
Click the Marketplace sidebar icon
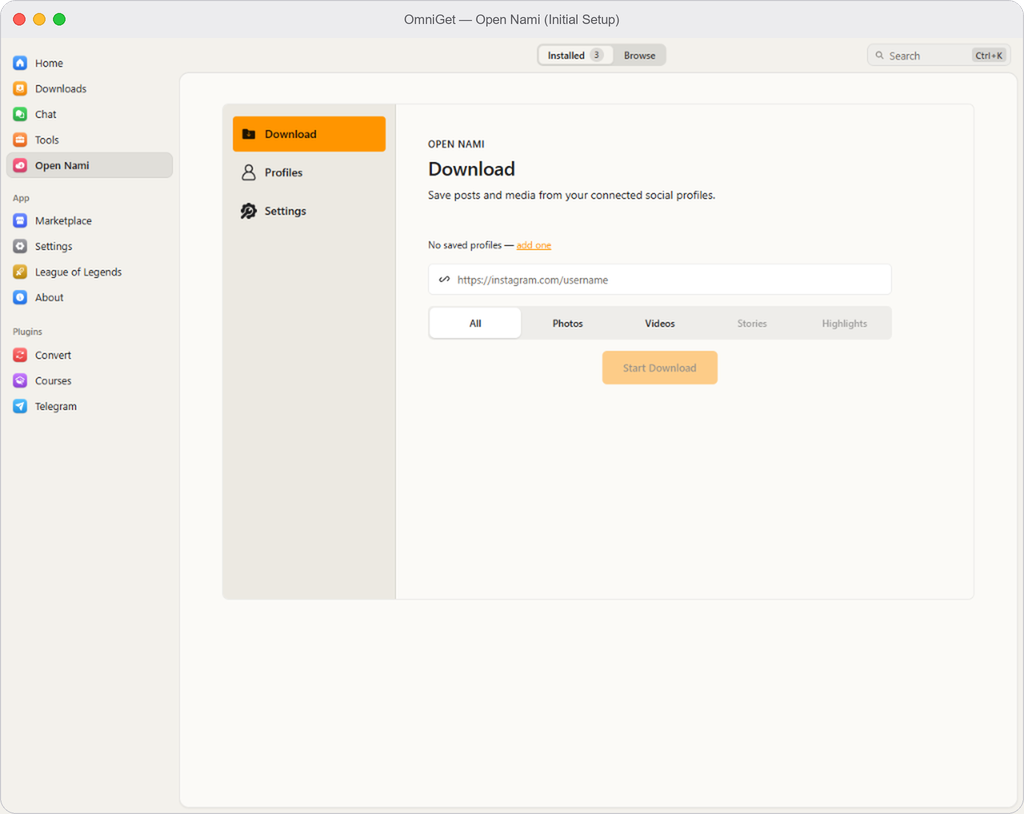[x=20, y=220]
